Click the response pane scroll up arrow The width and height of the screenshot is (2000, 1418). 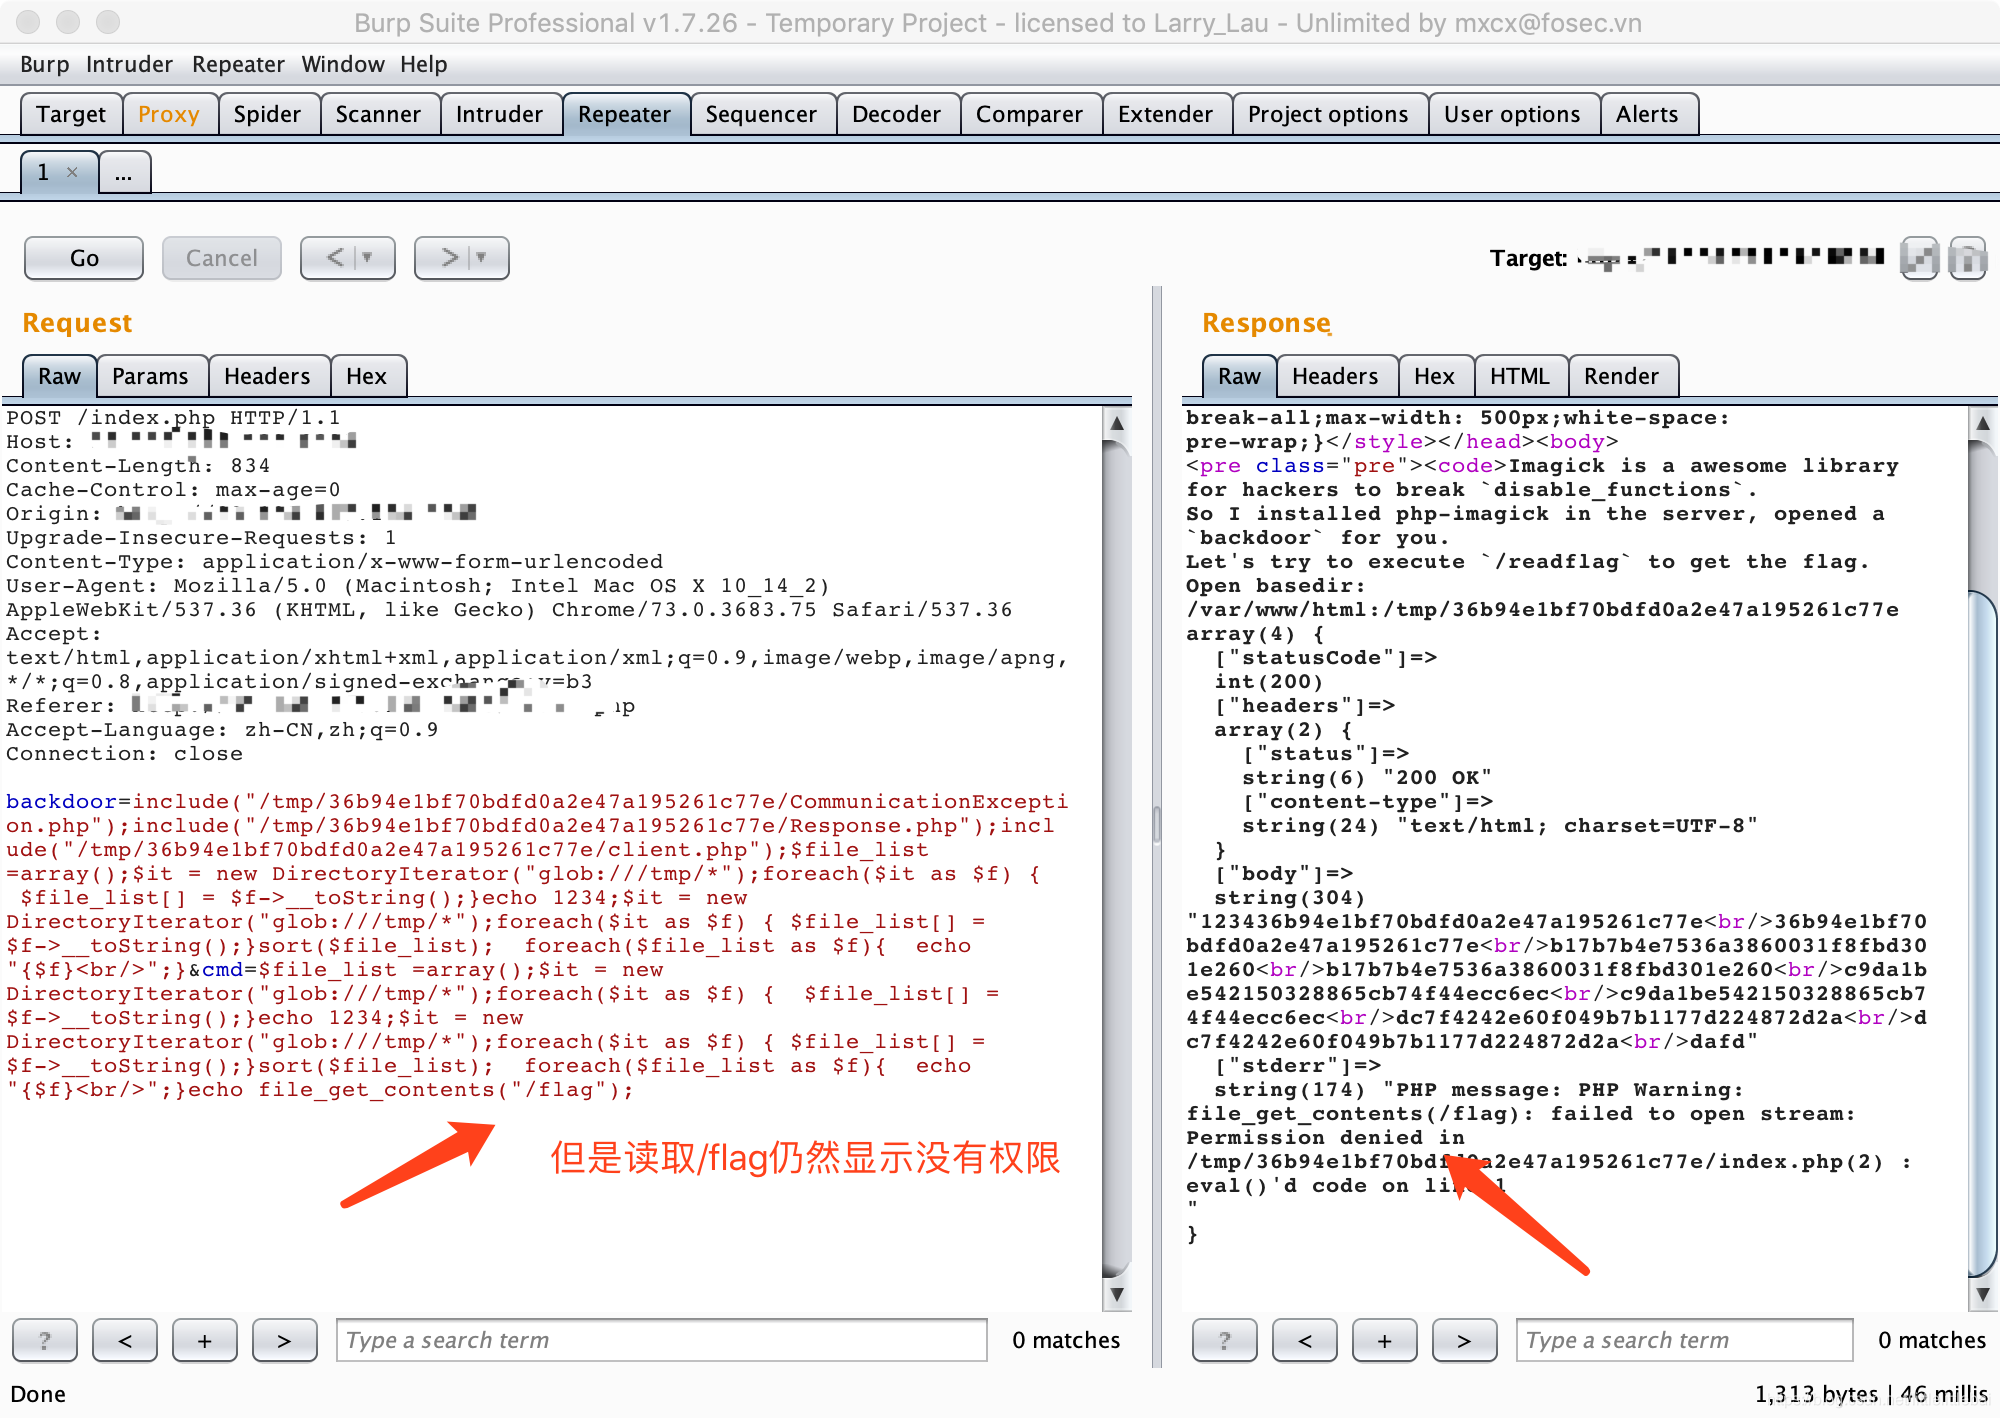(x=1982, y=422)
